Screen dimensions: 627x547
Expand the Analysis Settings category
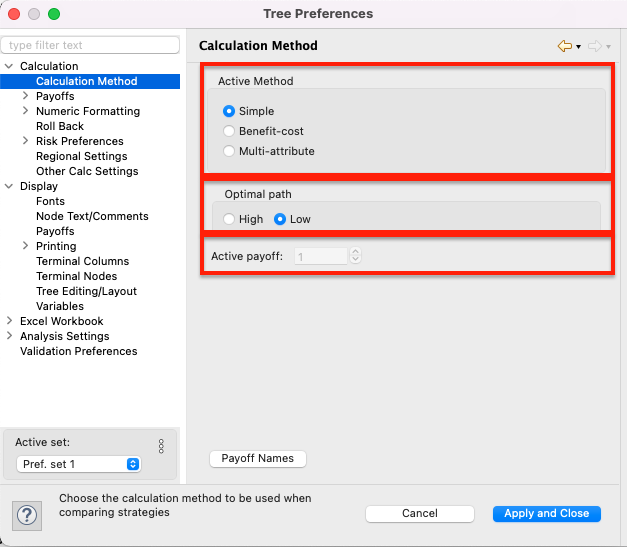point(9,336)
